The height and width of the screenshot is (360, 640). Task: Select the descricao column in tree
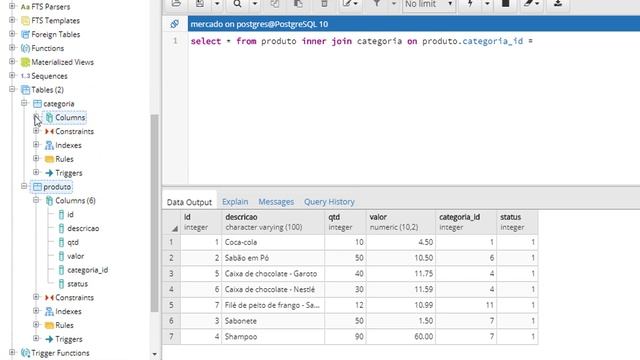pos(83,229)
